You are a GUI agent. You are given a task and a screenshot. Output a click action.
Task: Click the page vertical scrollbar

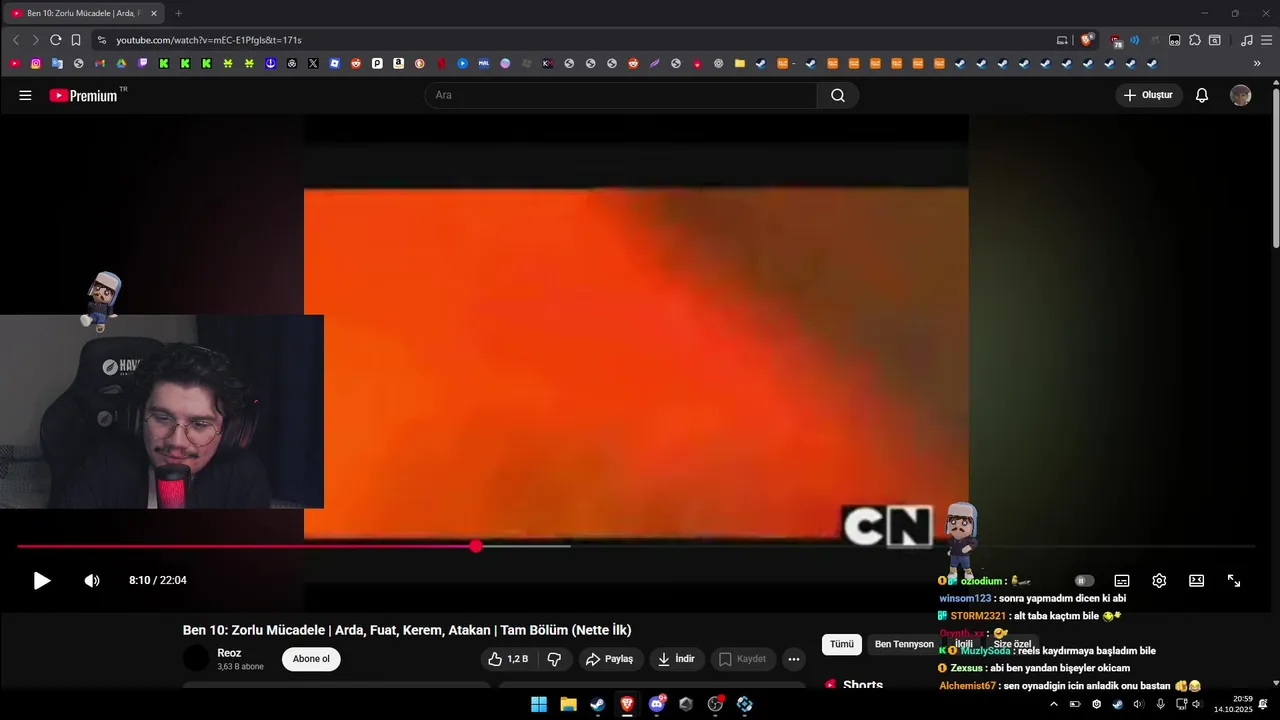(1276, 170)
